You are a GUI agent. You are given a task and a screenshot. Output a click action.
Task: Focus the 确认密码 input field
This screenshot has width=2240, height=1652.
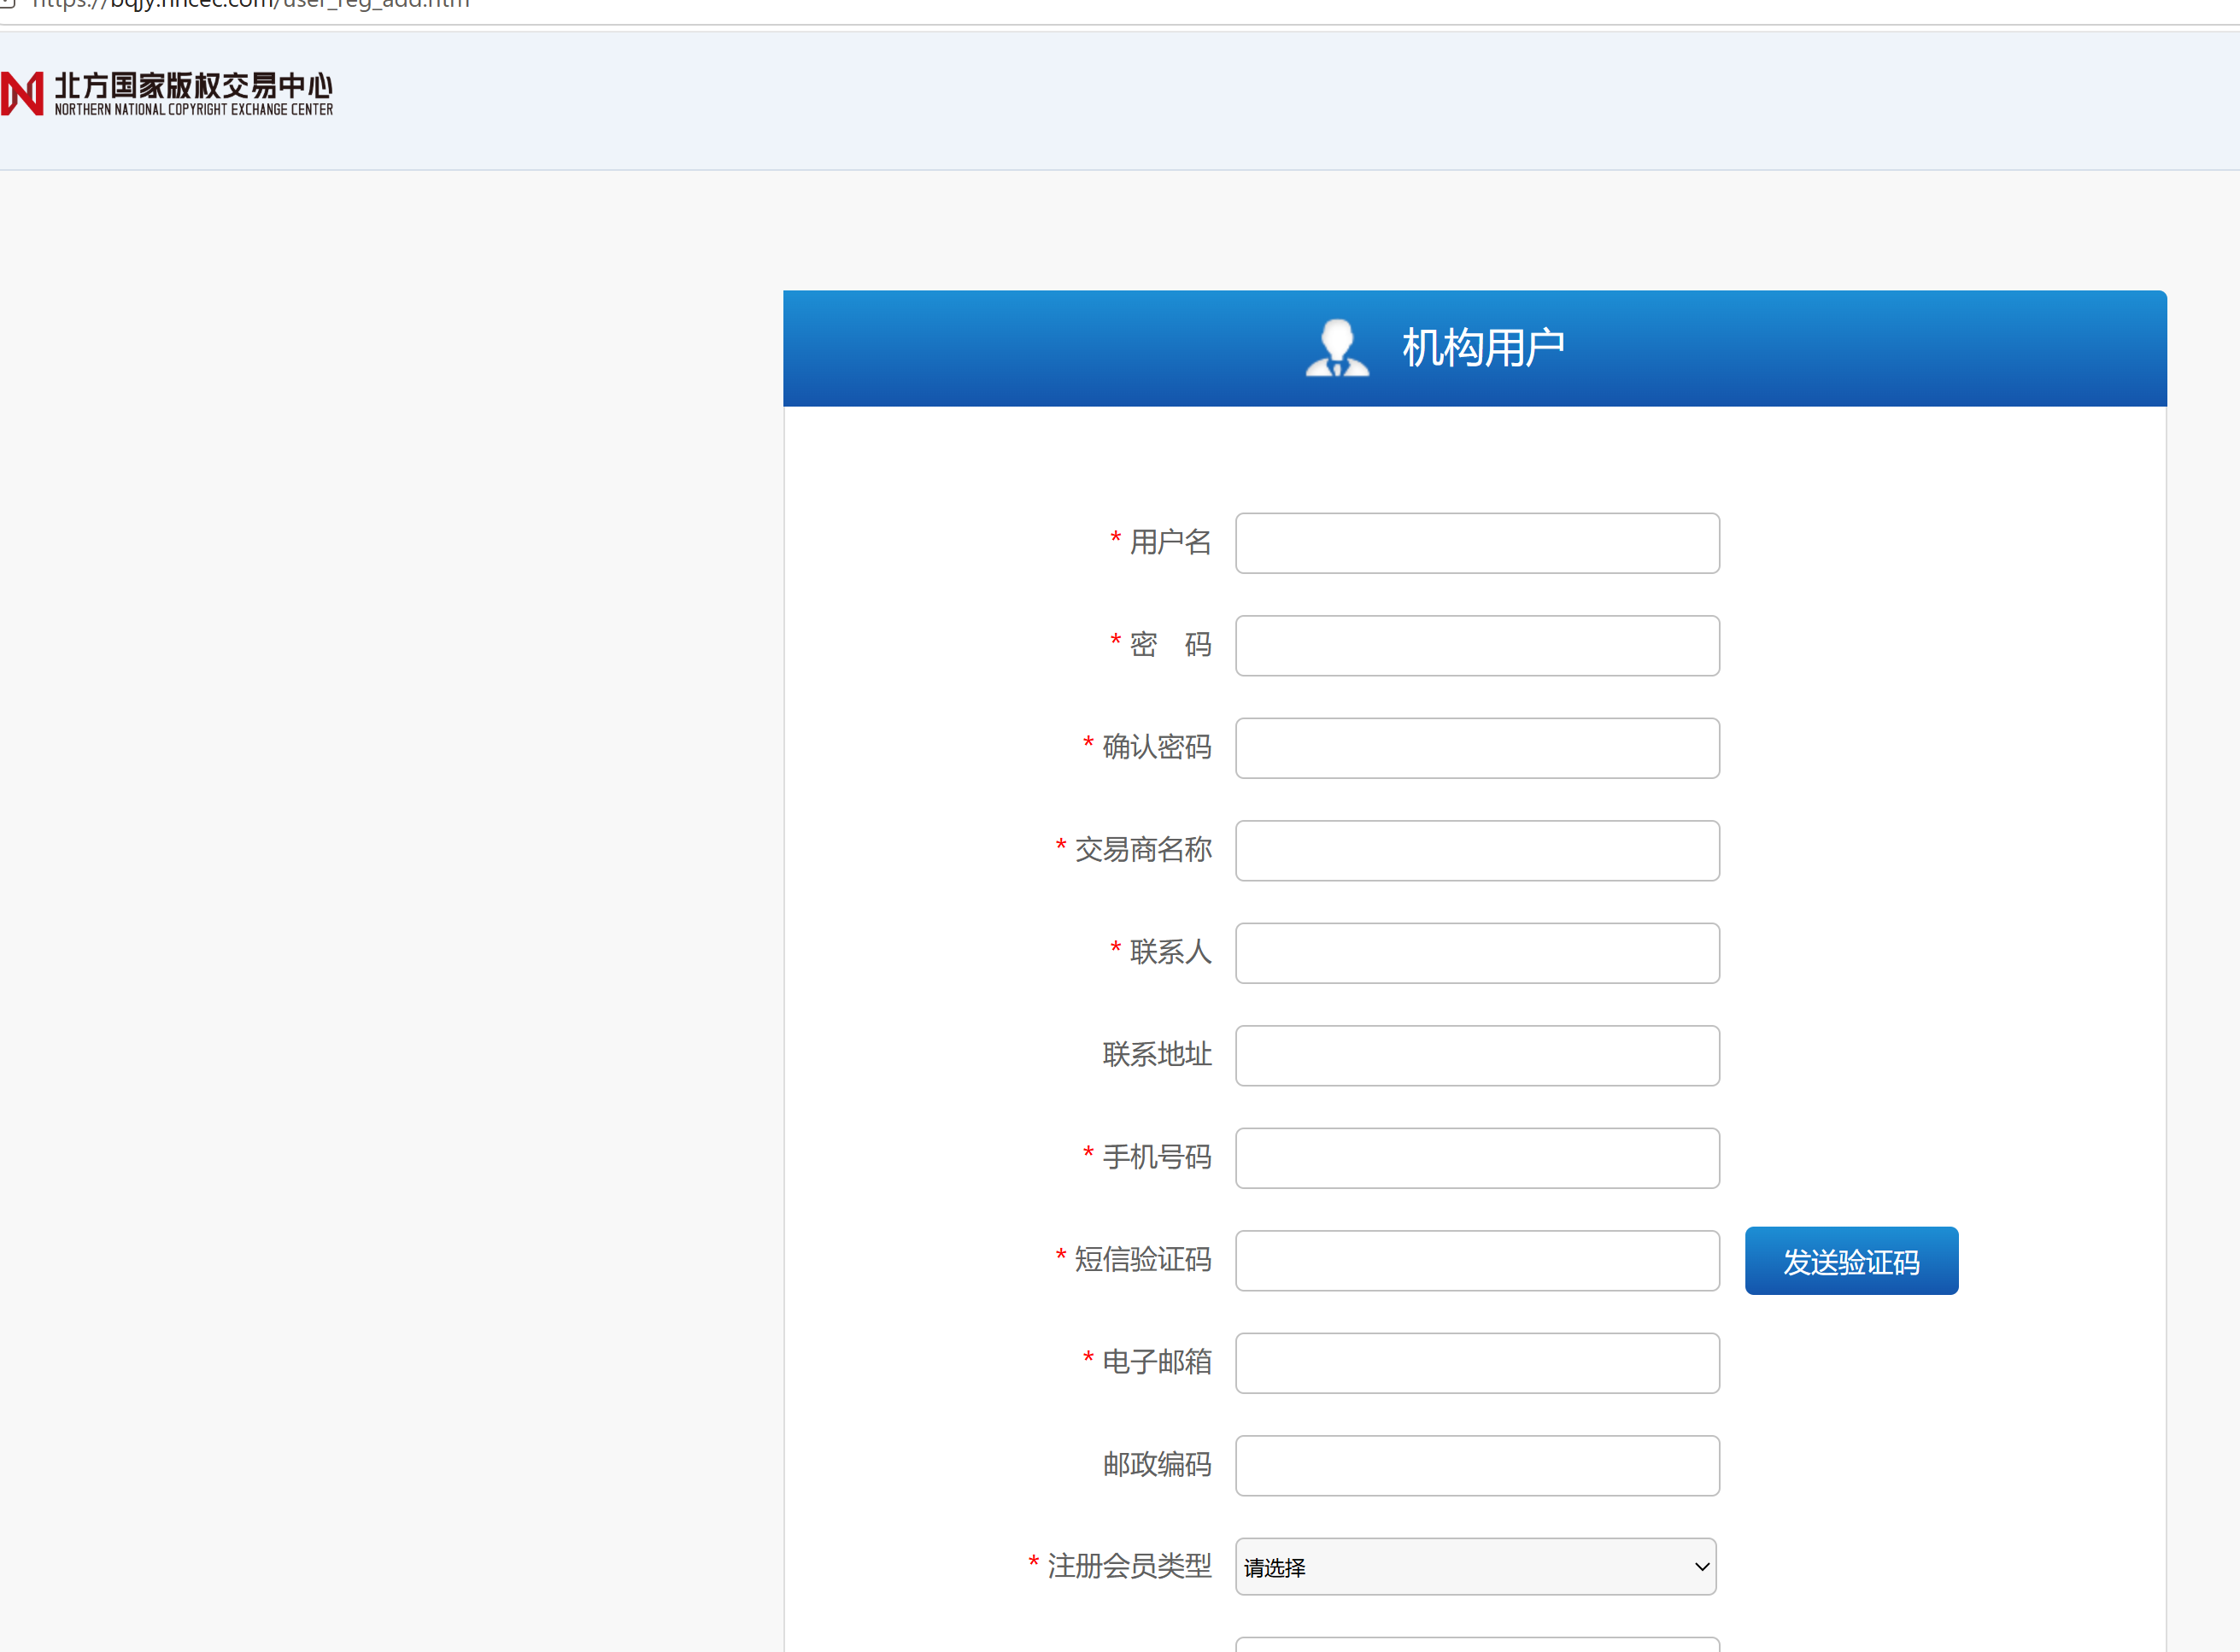click(1477, 748)
